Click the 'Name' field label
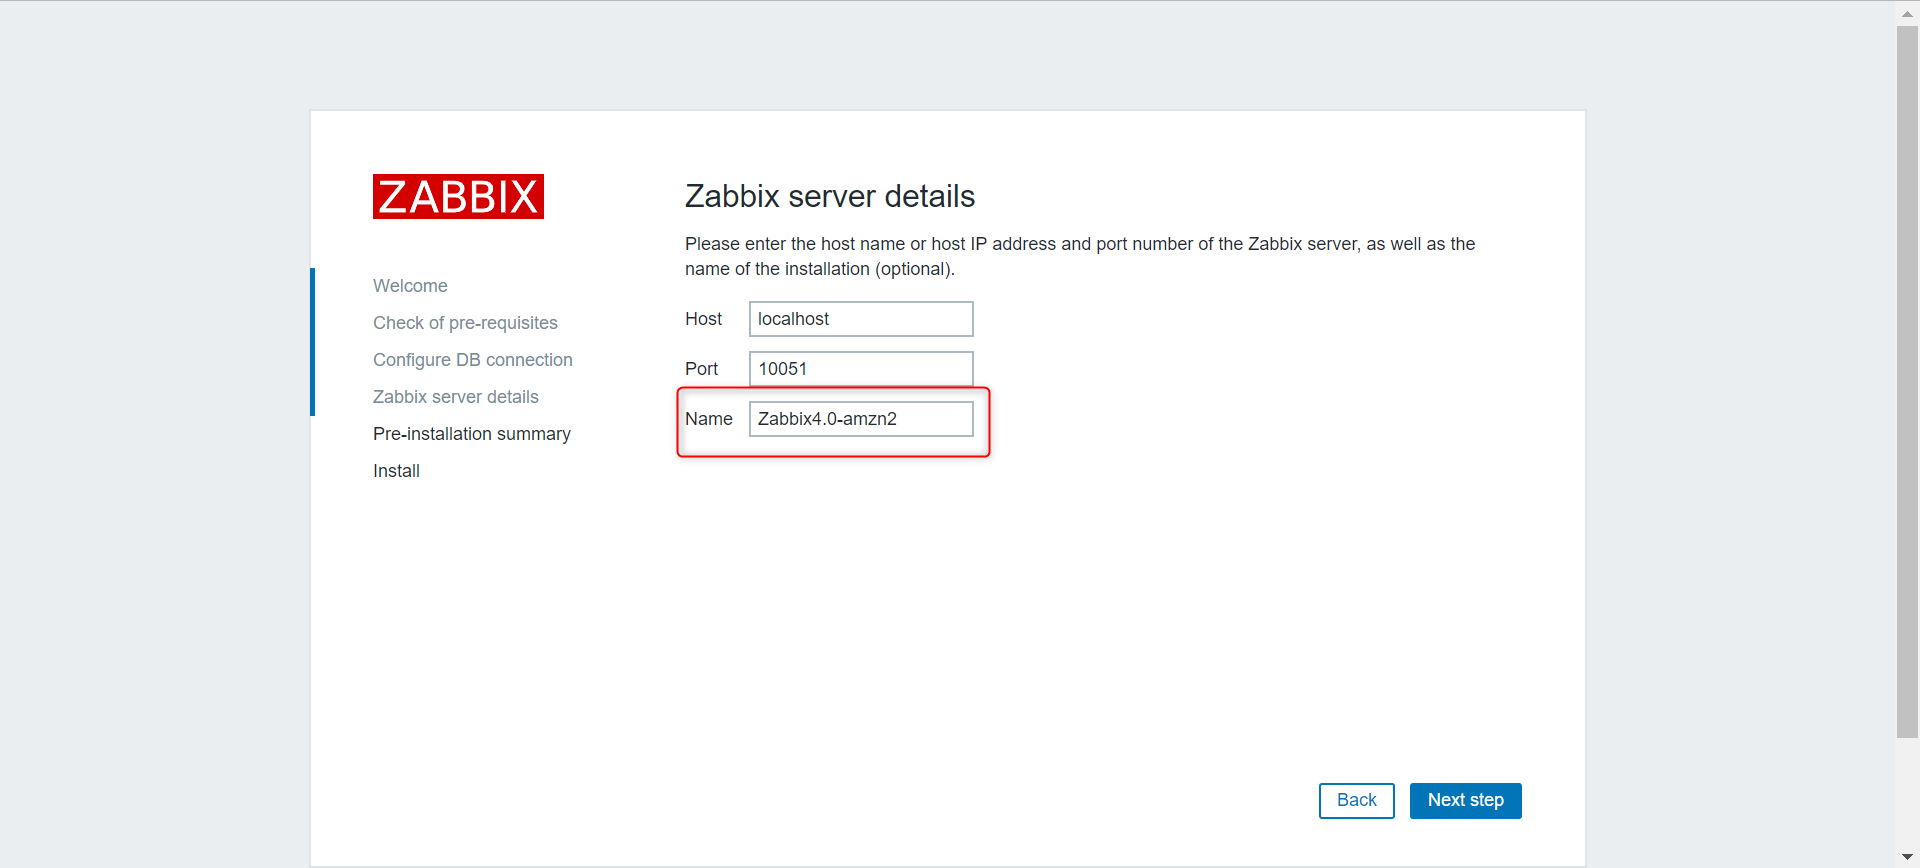Screen dimensions: 1920x868 coord(709,419)
